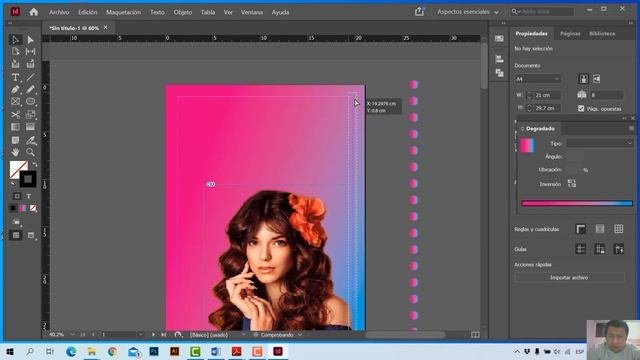Open the Archivo menu

click(x=59, y=12)
